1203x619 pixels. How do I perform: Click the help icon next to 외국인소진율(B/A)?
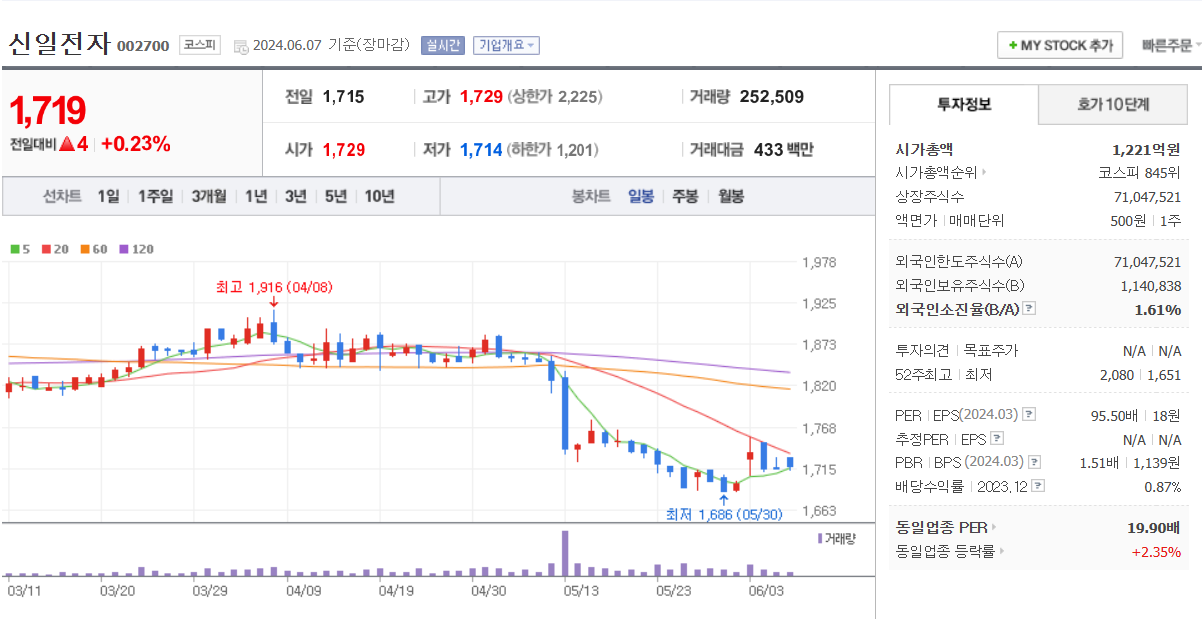point(1030,309)
